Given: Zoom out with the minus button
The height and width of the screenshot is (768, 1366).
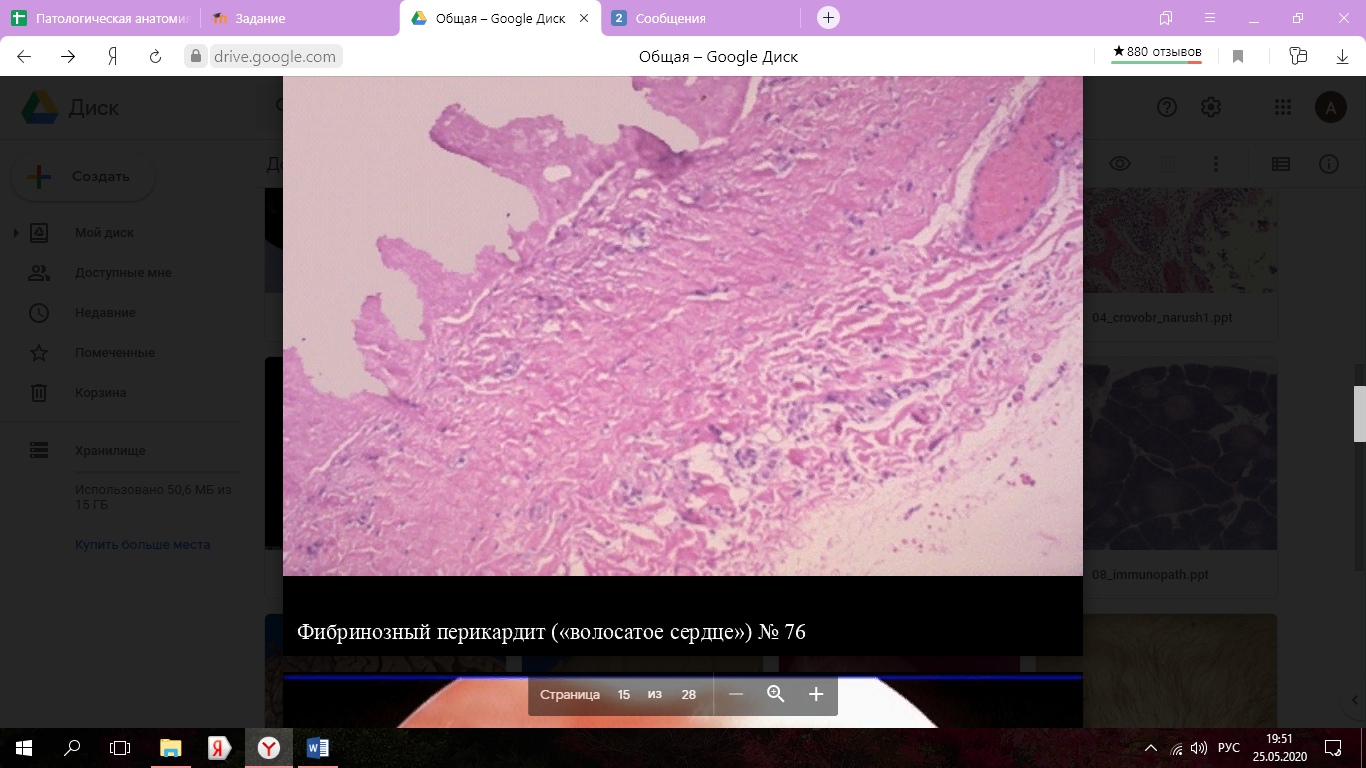Looking at the screenshot, I should click(736, 694).
